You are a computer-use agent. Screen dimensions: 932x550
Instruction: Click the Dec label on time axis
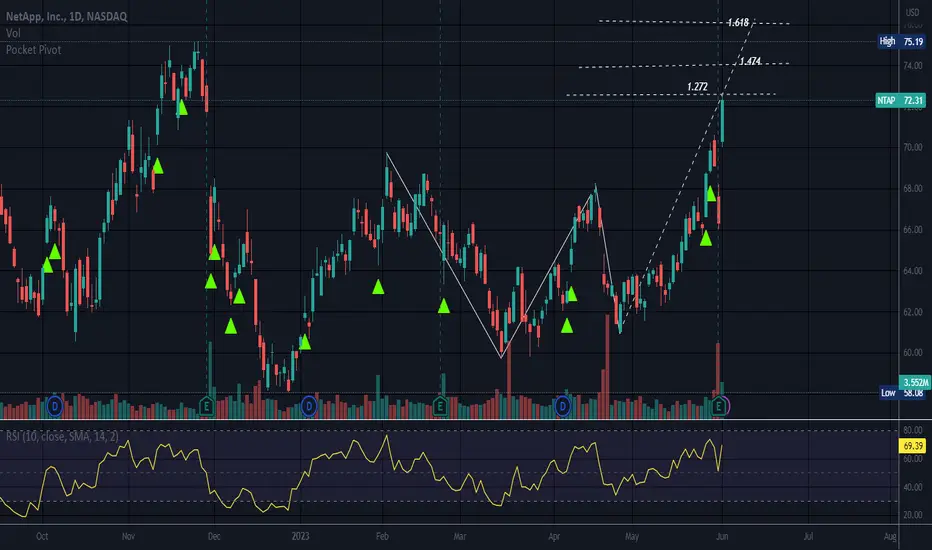214,536
